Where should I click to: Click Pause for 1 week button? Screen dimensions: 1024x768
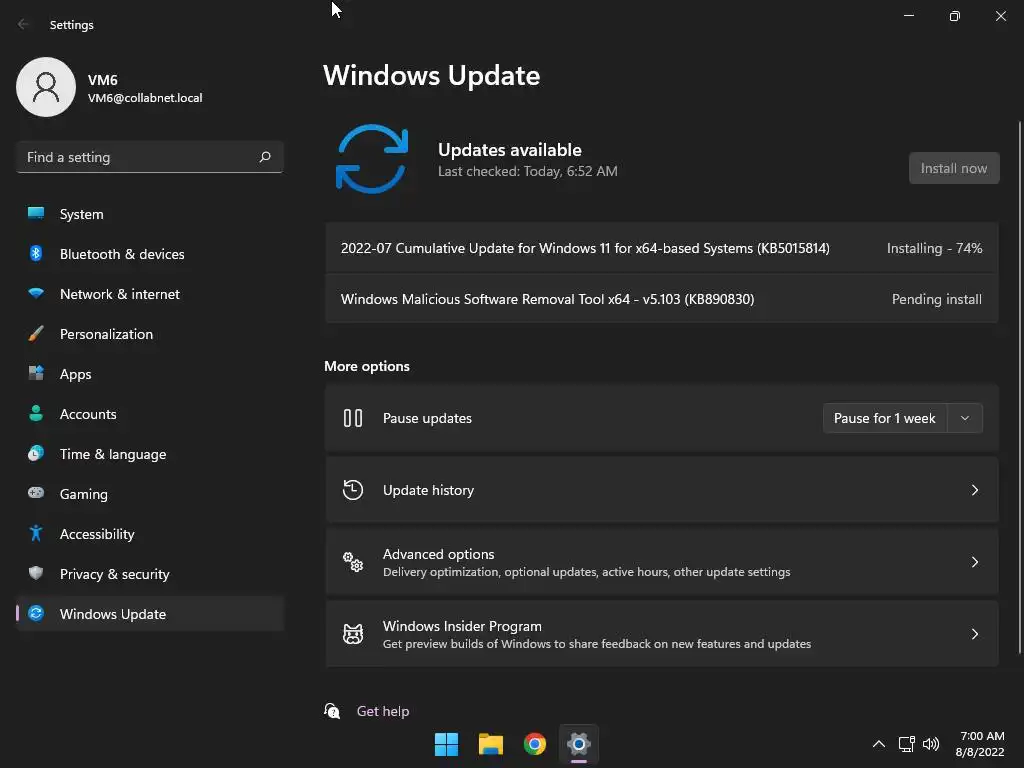tap(884, 418)
